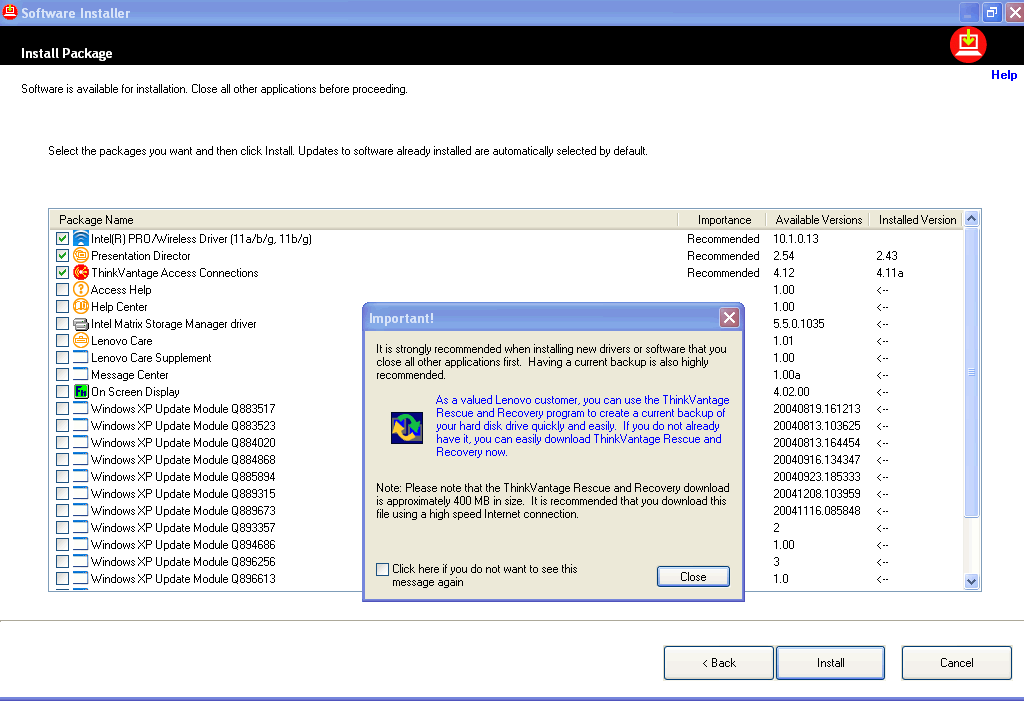The height and width of the screenshot is (701, 1024).
Task: Sort by Installed Version column header
Action: 917,220
